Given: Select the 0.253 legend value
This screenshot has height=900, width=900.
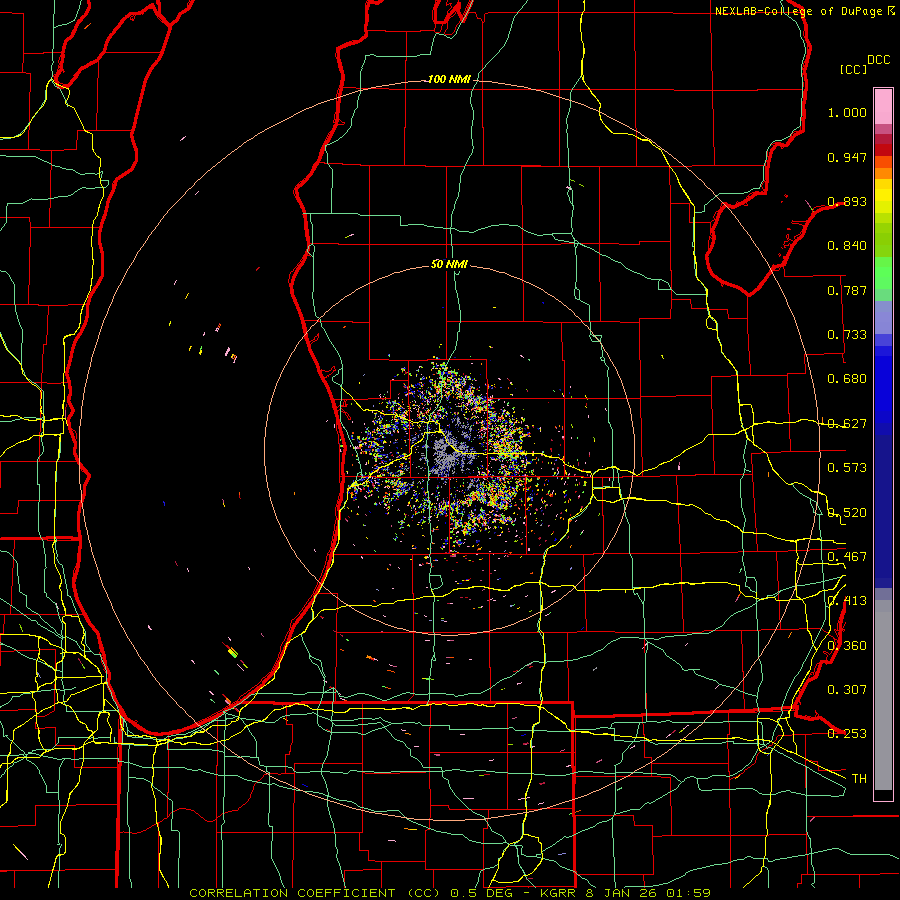Looking at the screenshot, I should [847, 734].
